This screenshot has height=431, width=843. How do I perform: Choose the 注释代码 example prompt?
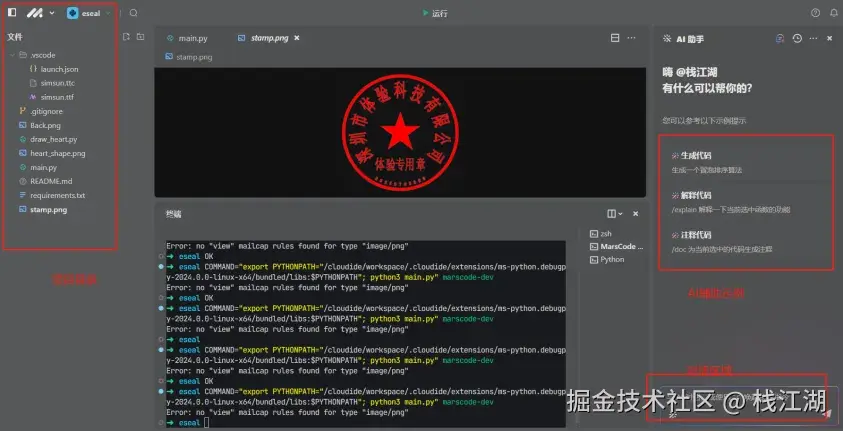coord(746,242)
